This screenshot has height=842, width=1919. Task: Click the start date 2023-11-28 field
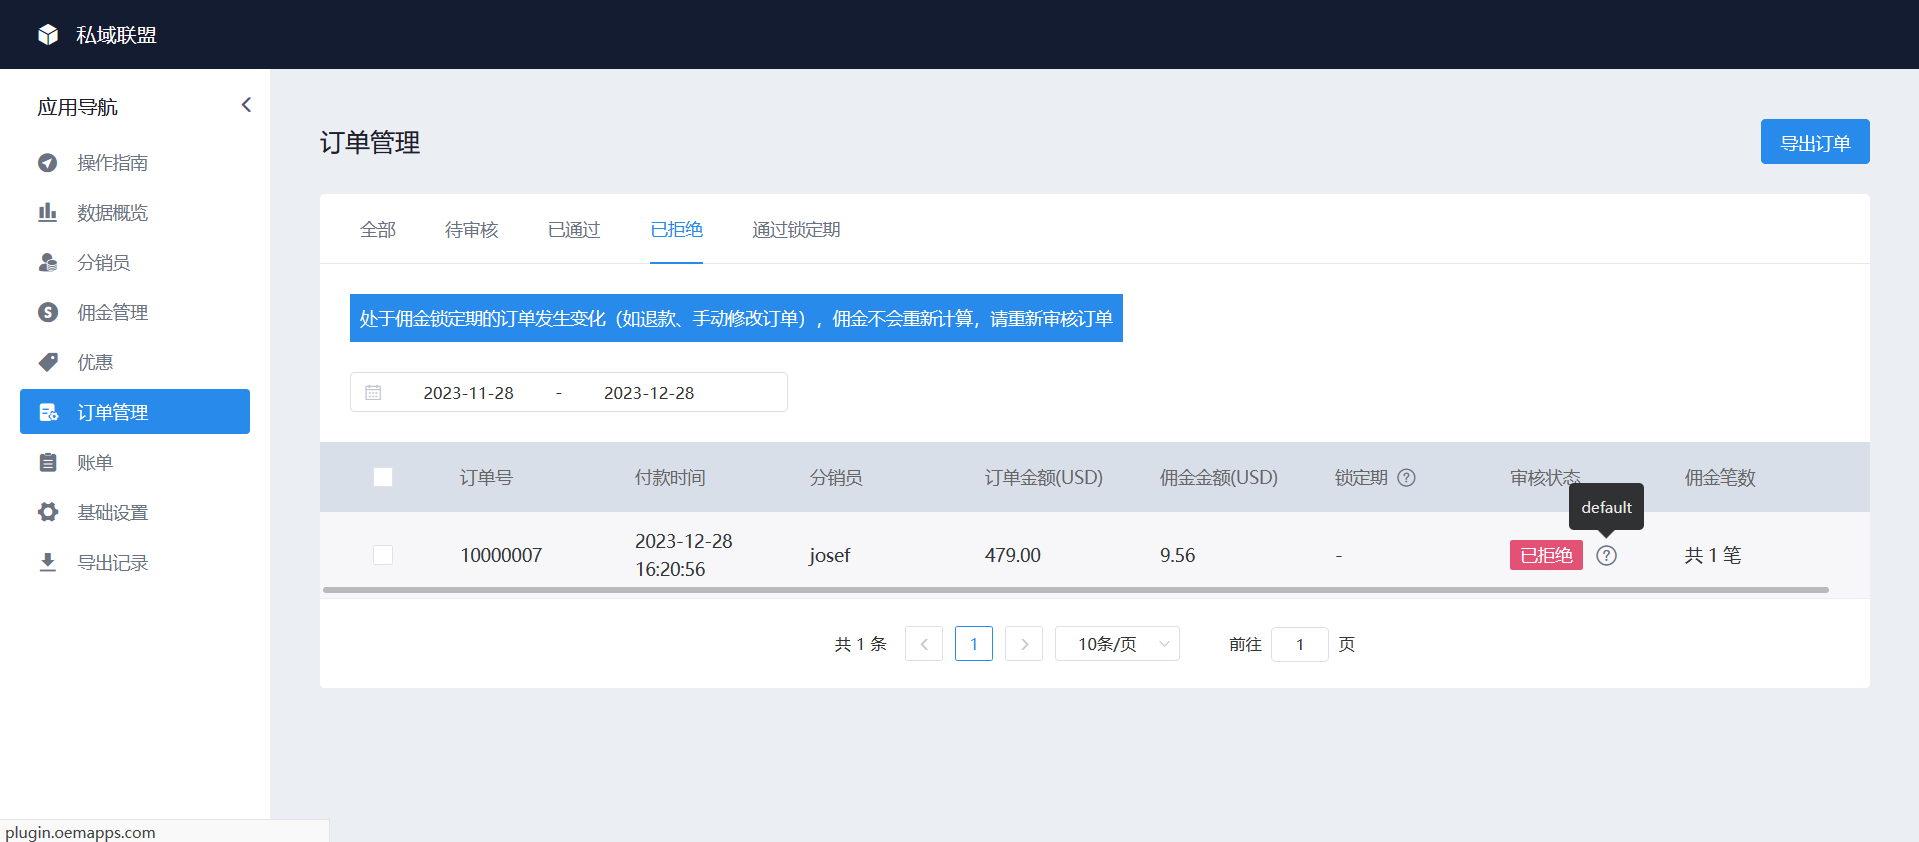click(468, 393)
